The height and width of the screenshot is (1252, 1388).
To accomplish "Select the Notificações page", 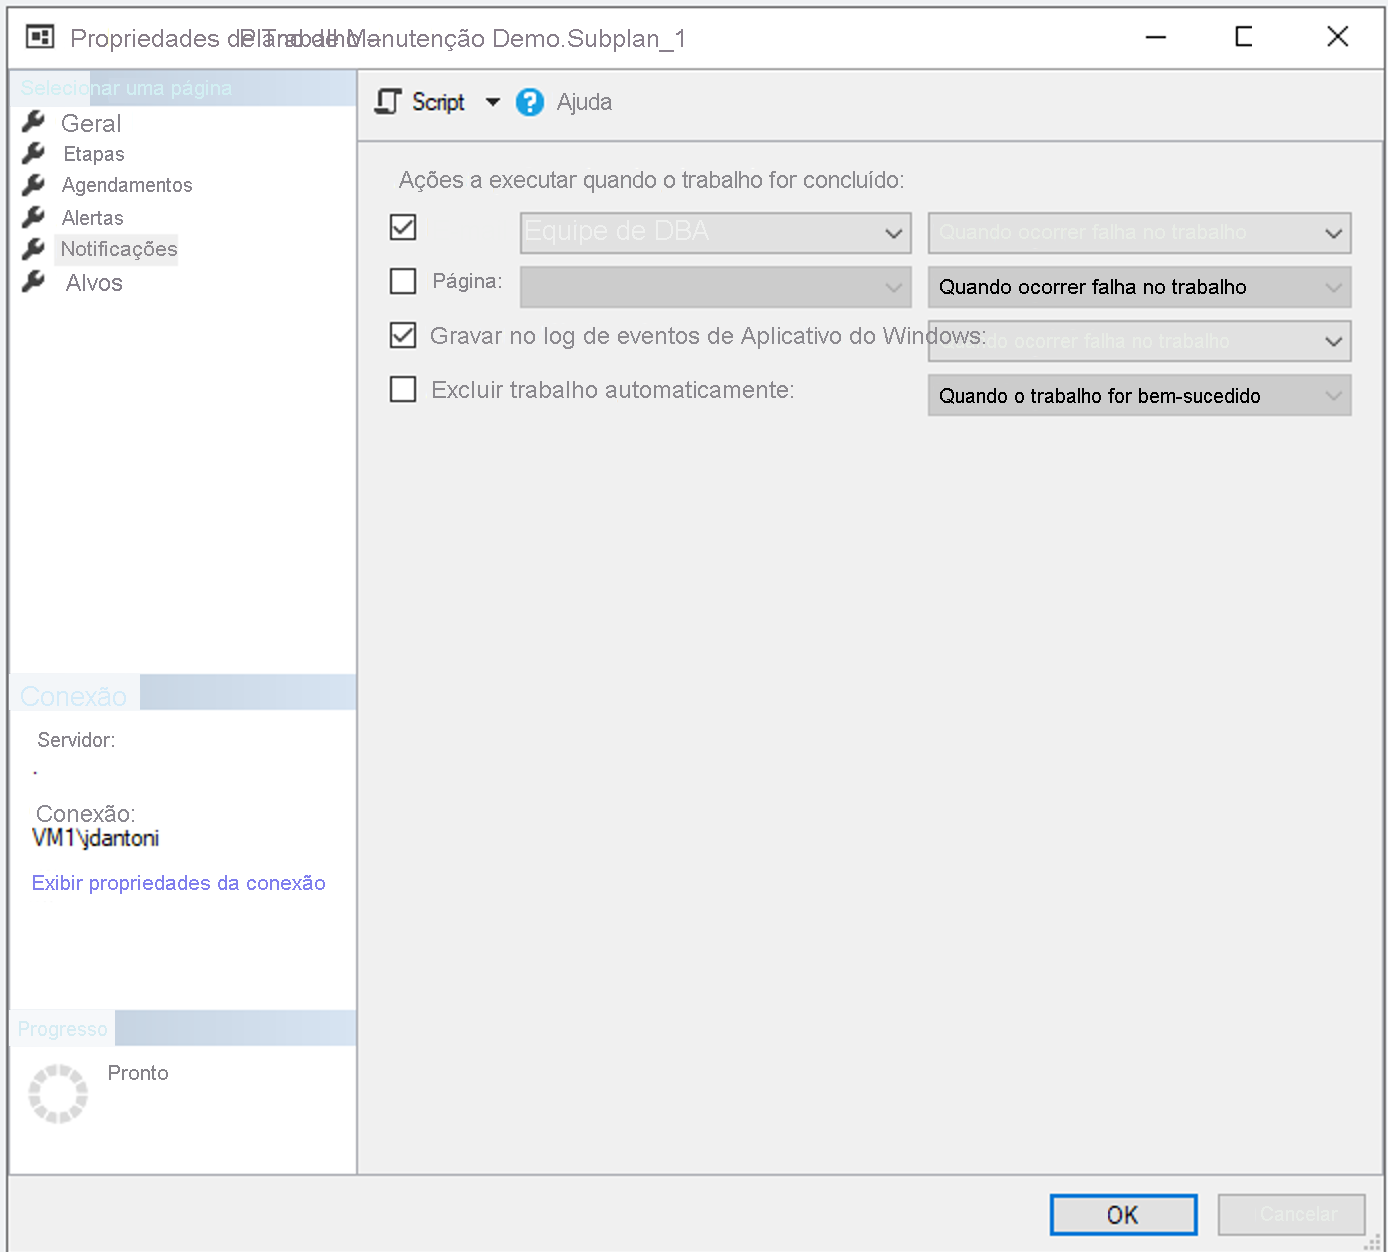I will click(116, 249).
